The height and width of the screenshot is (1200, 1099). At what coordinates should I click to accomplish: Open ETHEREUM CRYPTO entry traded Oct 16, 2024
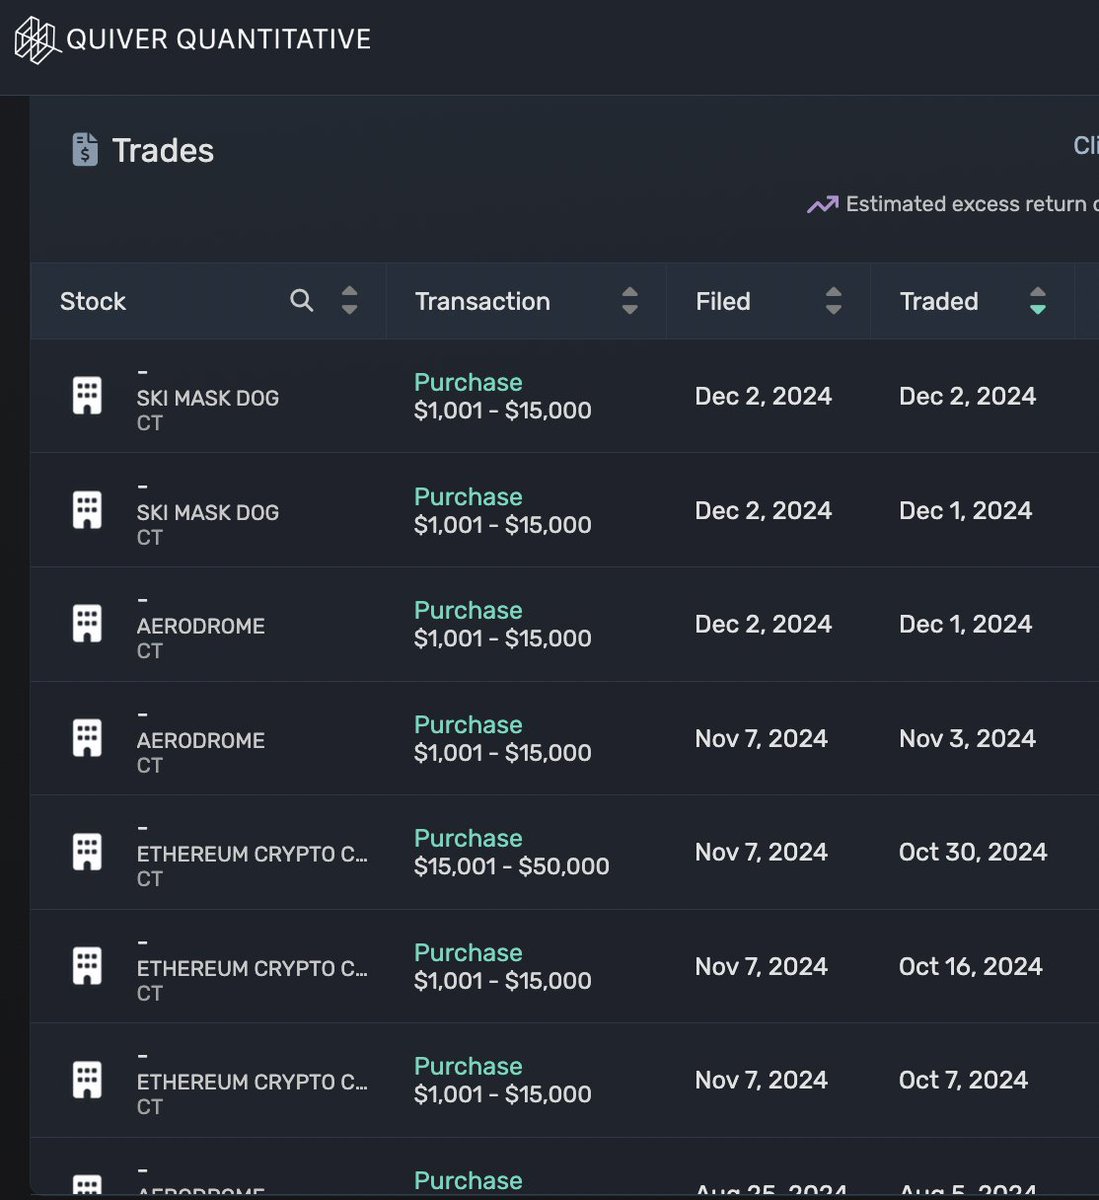[x=252, y=968]
